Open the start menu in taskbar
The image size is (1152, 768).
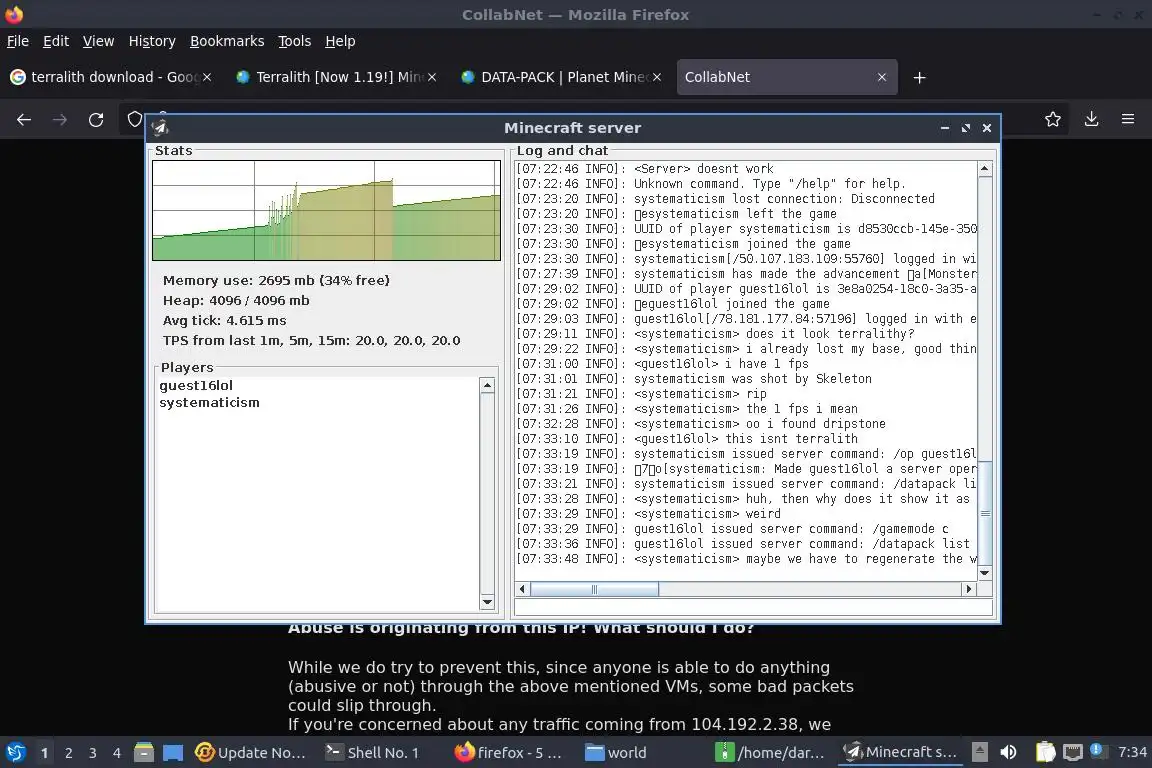coord(16,752)
